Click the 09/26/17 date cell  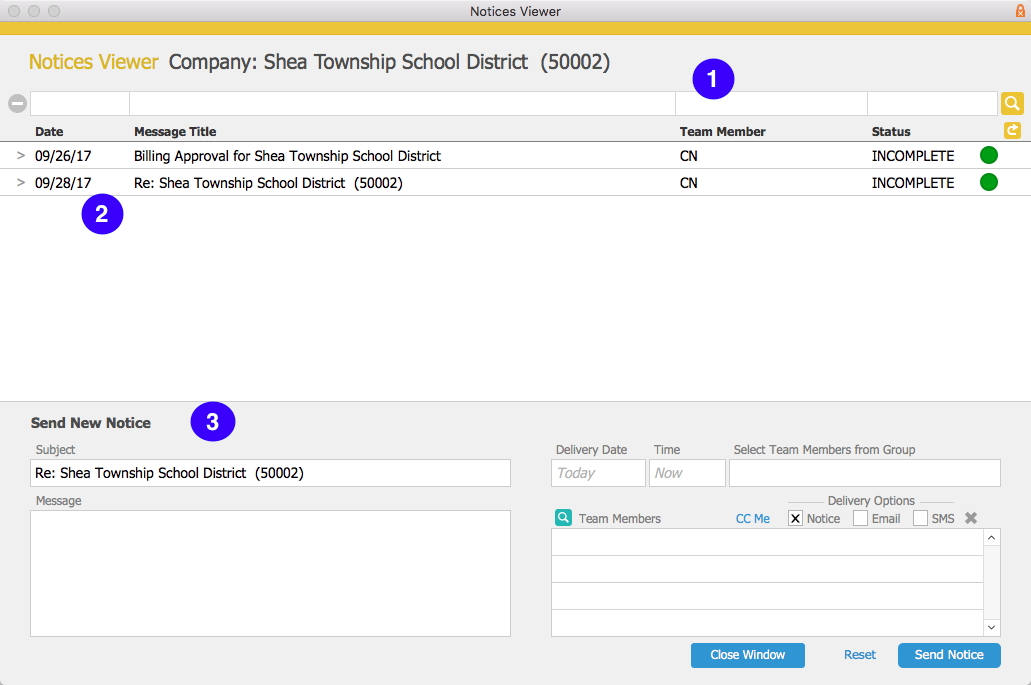(x=63, y=156)
